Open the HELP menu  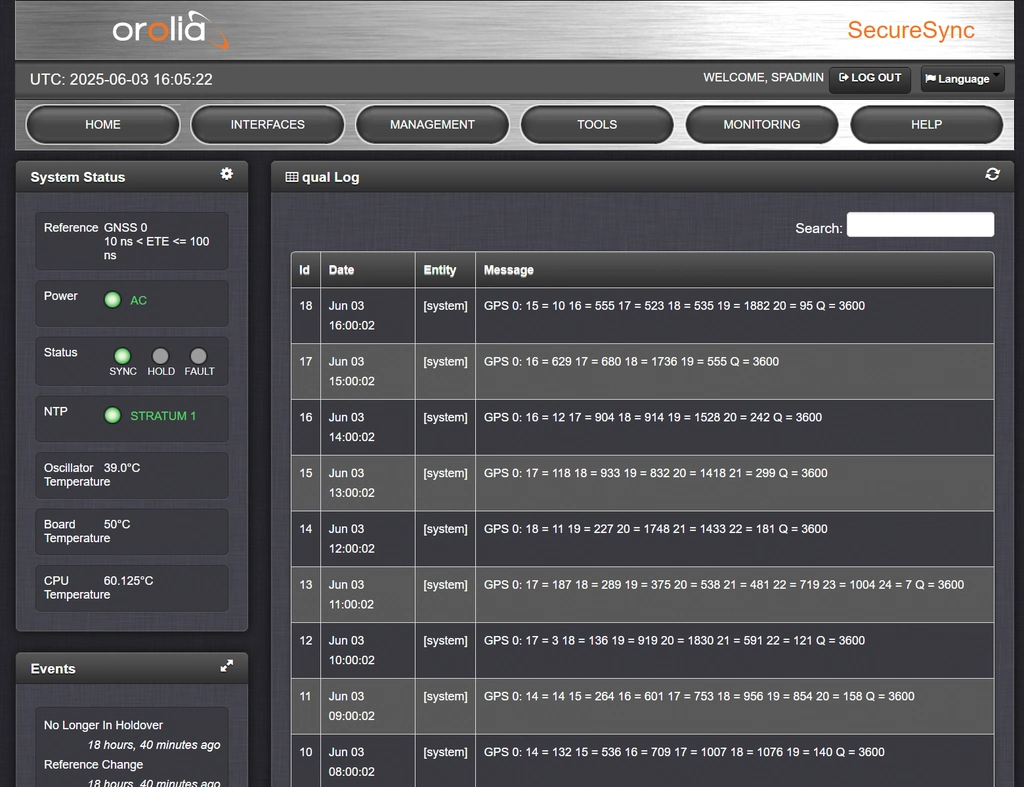[926, 124]
